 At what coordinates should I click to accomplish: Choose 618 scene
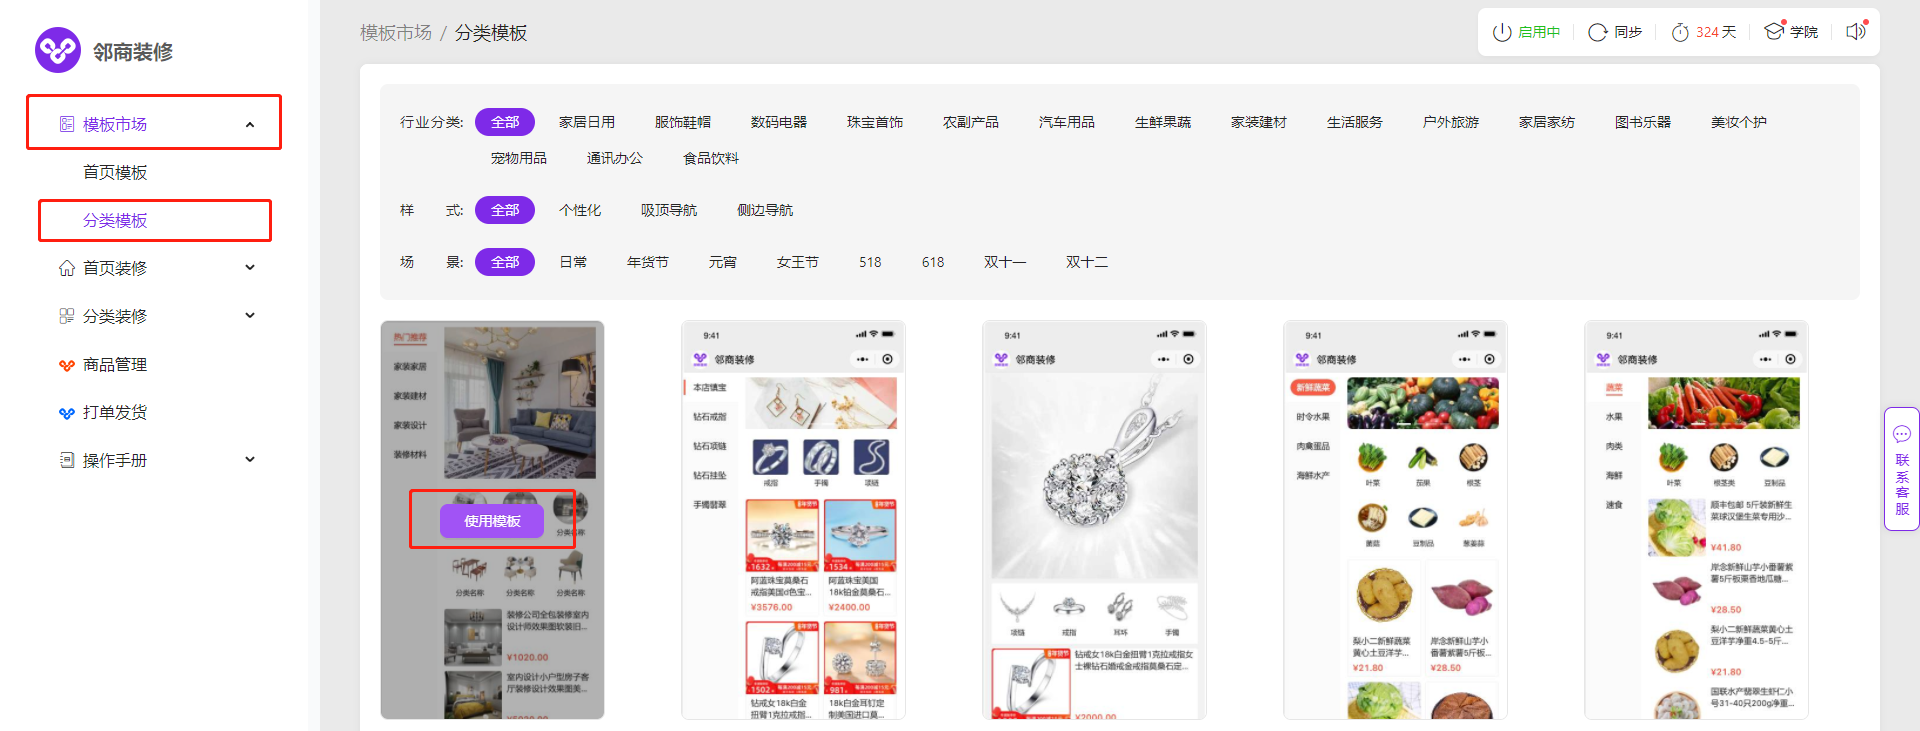pyautogui.click(x=933, y=262)
